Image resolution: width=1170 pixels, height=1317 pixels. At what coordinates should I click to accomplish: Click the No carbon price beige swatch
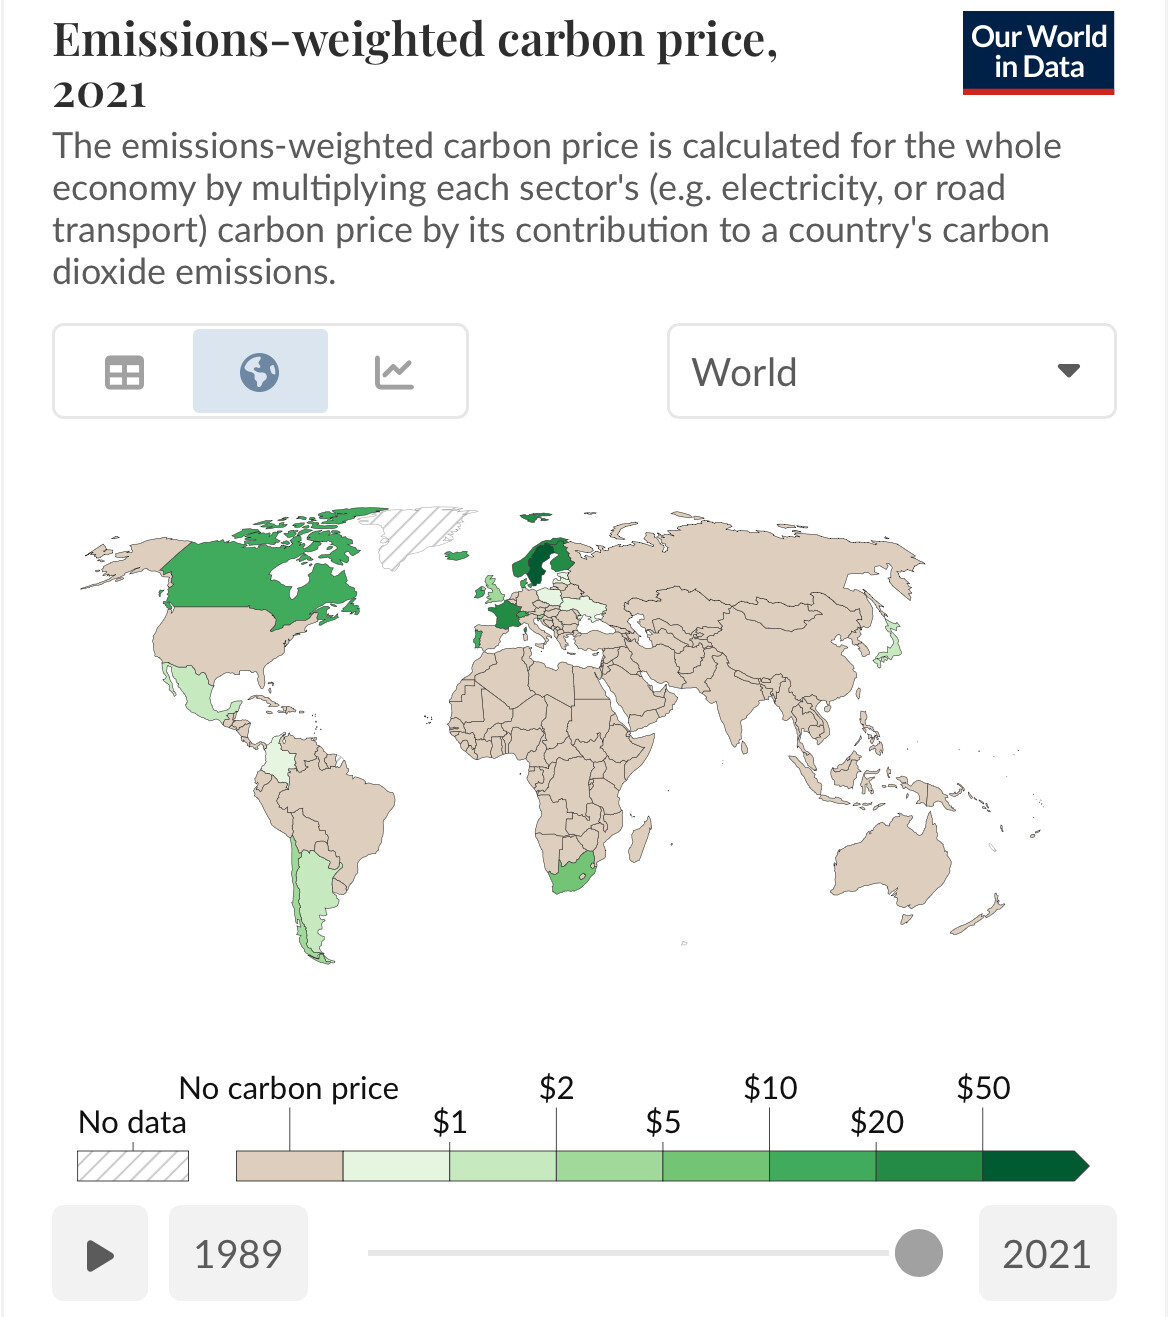click(290, 1166)
